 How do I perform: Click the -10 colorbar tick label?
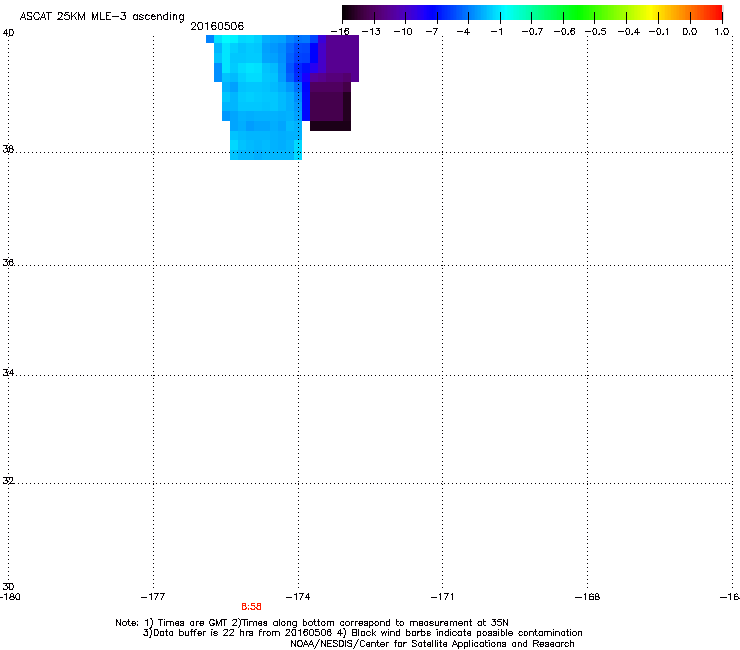tap(403, 32)
